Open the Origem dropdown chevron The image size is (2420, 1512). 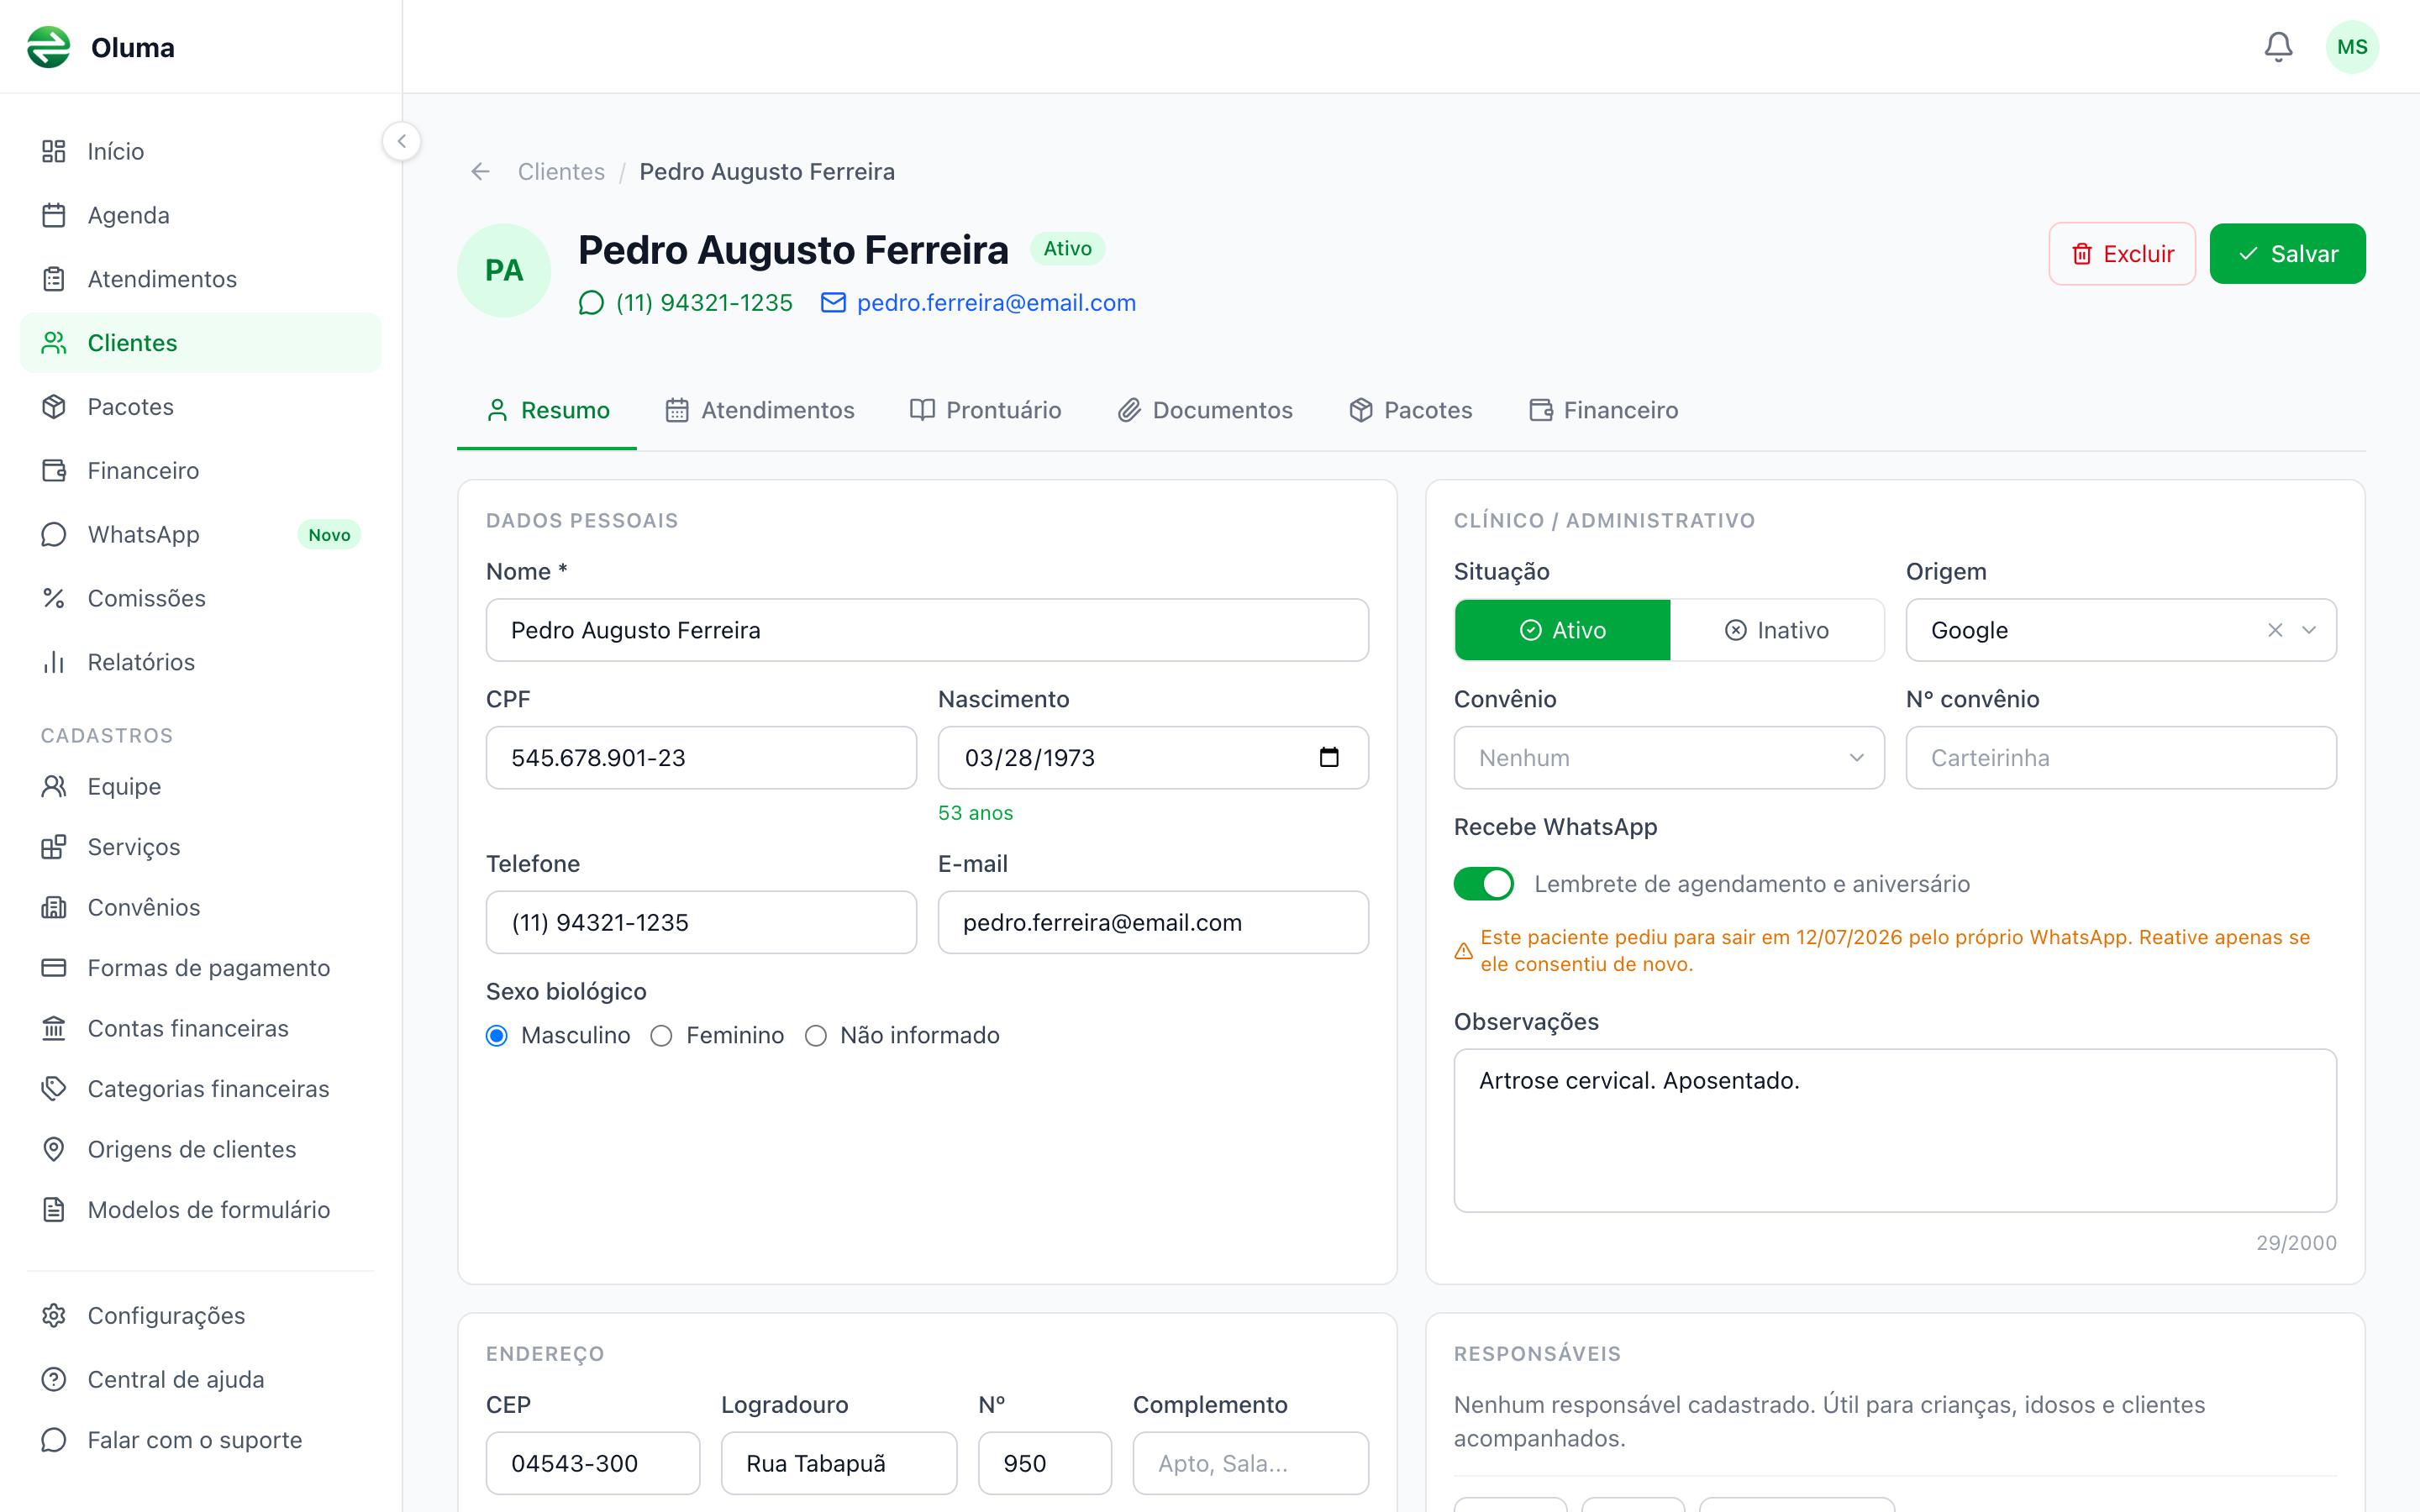(x=2309, y=630)
